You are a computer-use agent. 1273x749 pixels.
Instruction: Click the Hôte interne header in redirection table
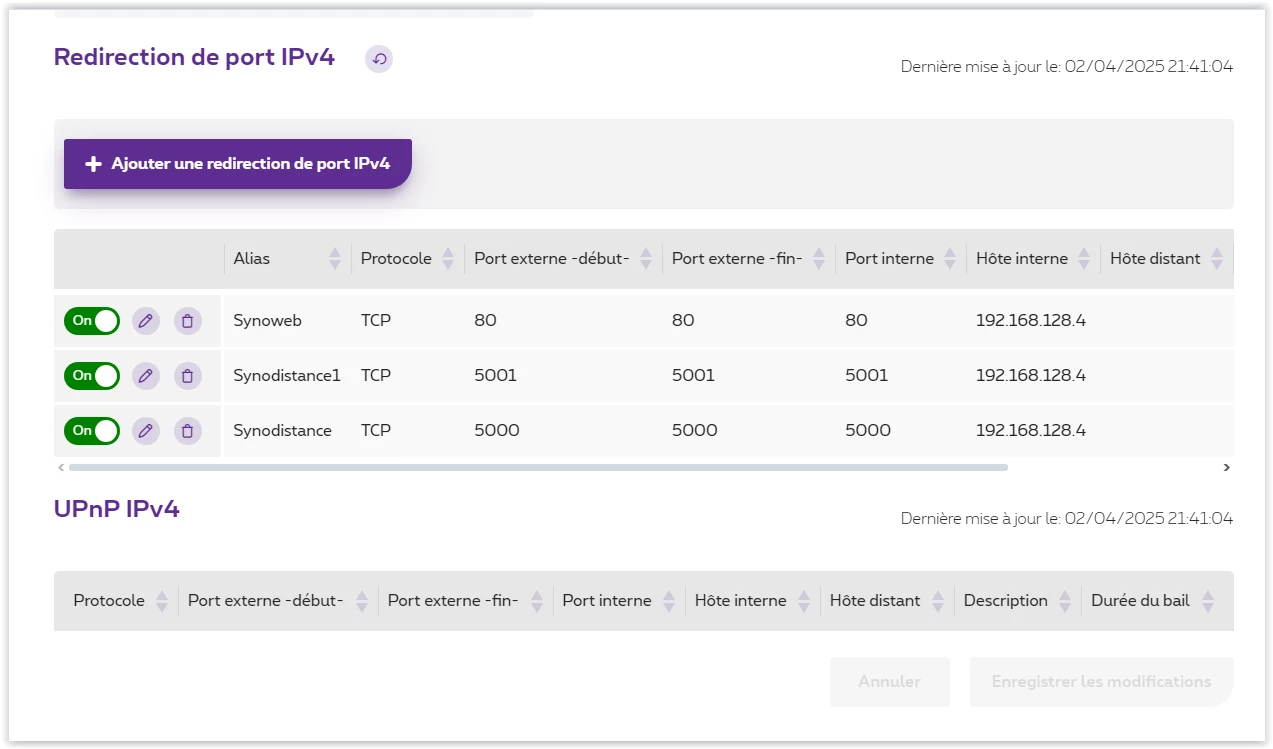click(x=1021, y=259)
